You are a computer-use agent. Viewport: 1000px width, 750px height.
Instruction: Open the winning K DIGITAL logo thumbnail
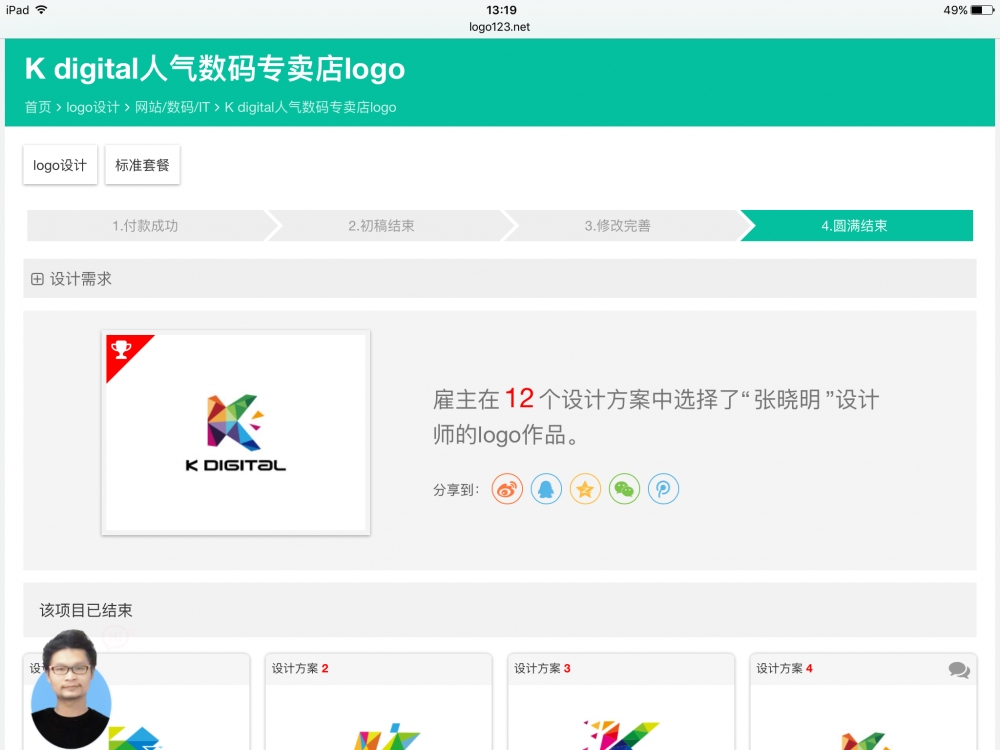(x=236, y=432)
